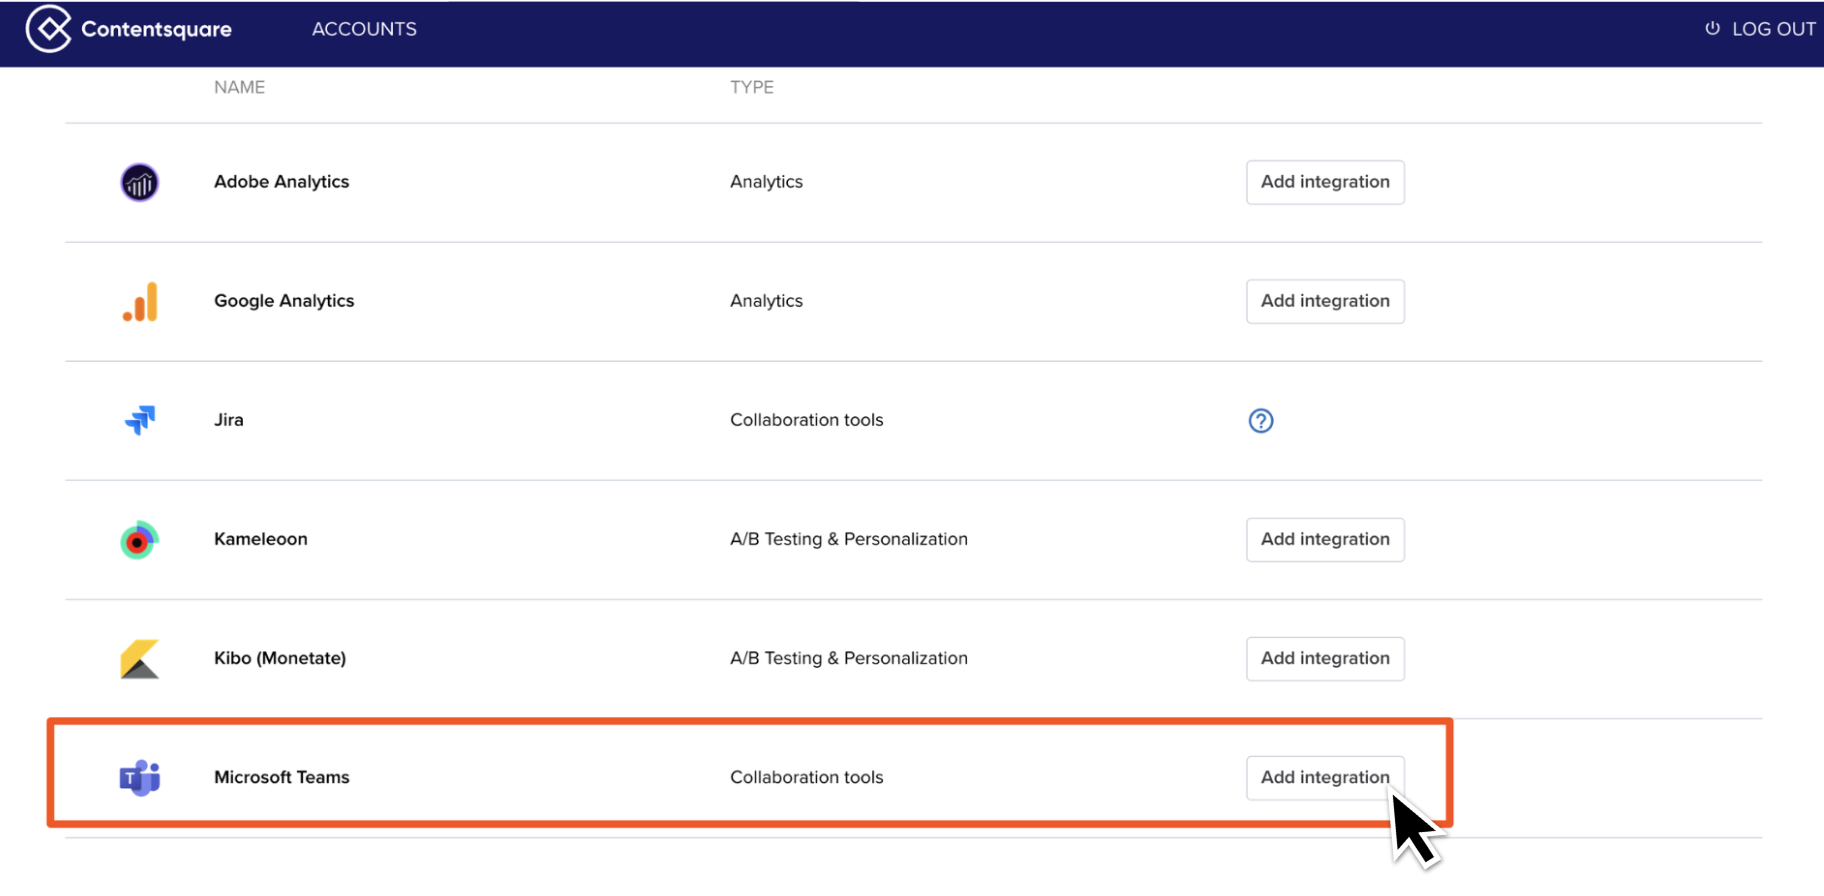The height and width of the screenshot is (896, 1824).
Task: Select the Kameleoon name text
Action: tap(260, 539)
